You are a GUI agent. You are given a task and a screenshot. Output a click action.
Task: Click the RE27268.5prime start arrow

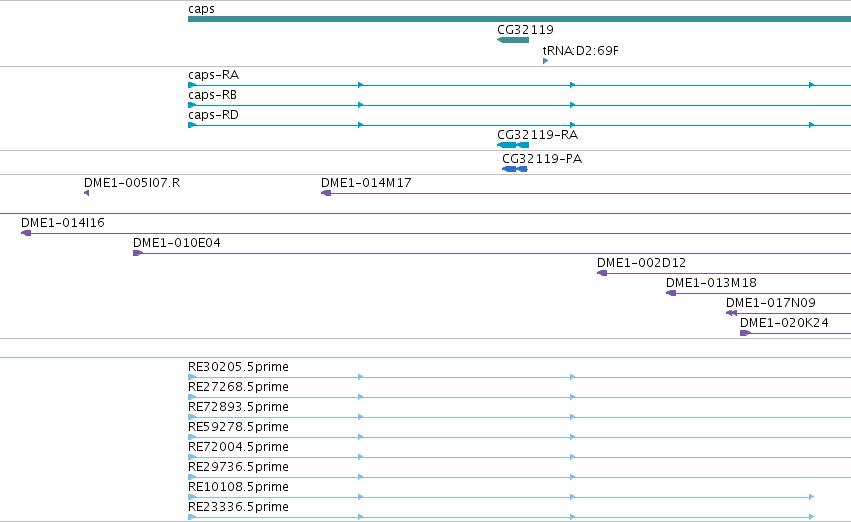[x=192, y=397]
